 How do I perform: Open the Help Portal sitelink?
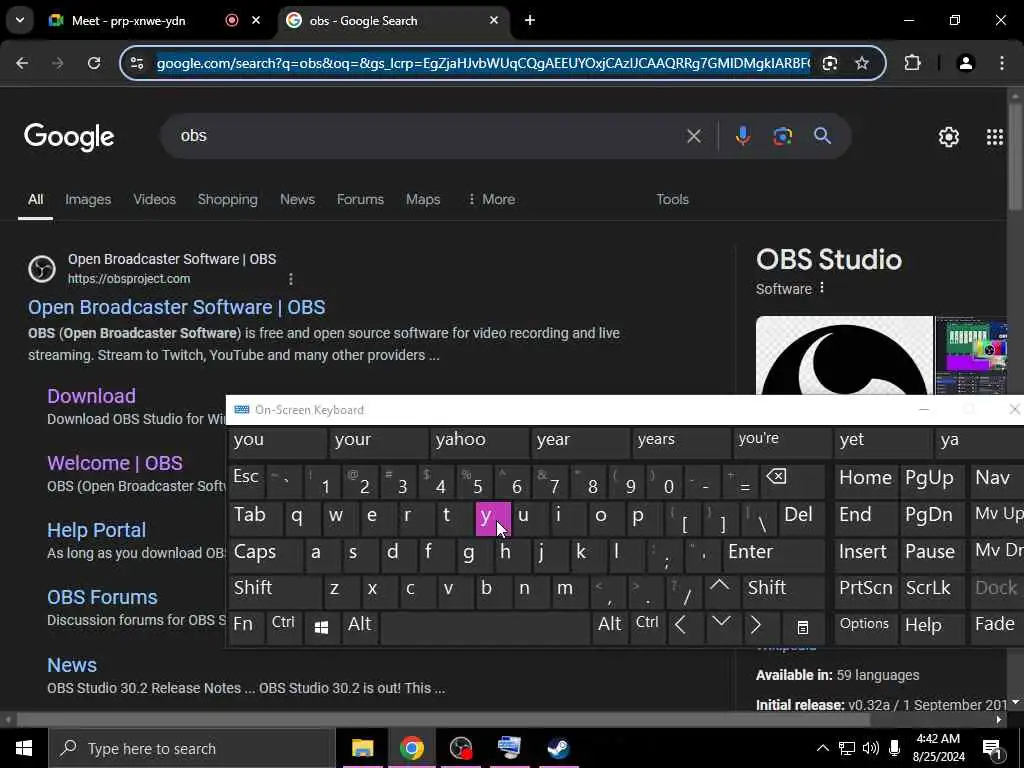click(97, 530)
